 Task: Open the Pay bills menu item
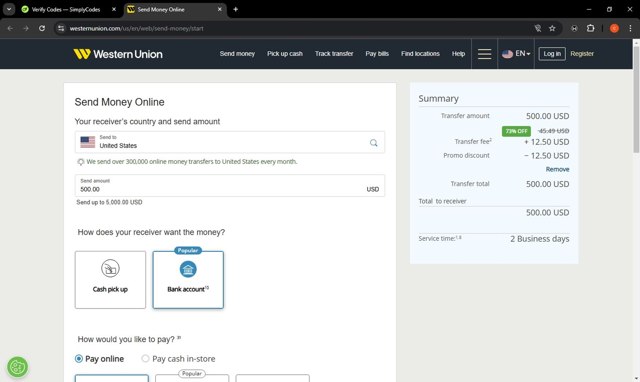point(377,53)
